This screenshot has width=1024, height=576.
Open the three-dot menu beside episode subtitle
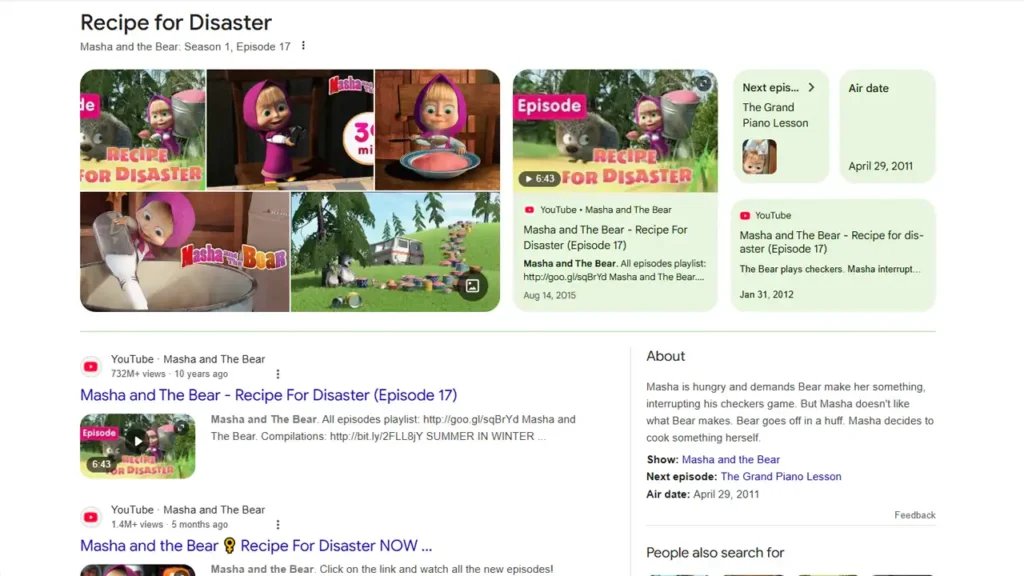pos(303,46)
